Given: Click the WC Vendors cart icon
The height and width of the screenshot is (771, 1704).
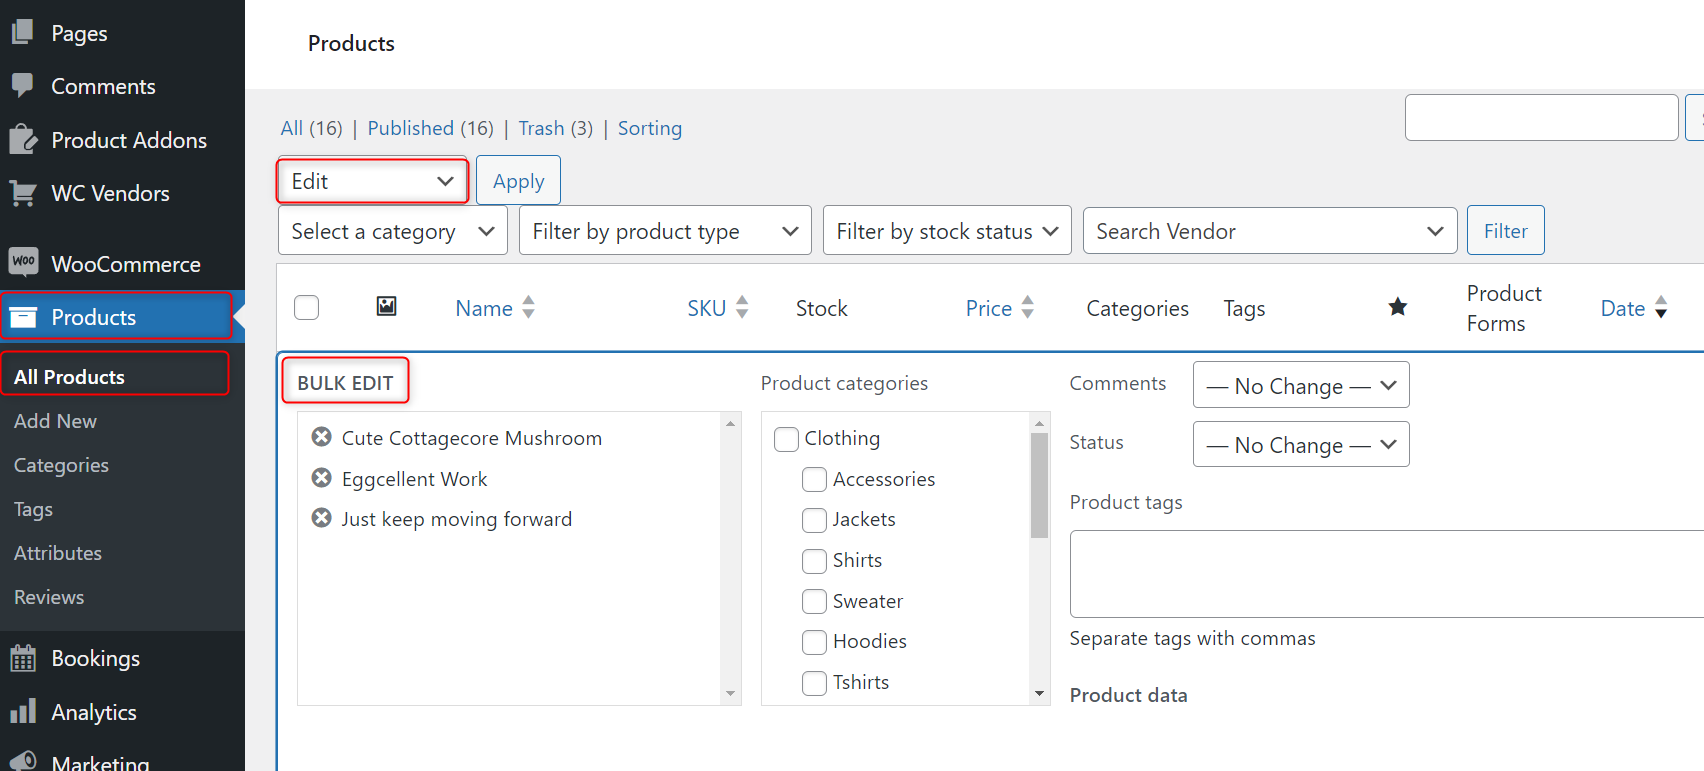Looking at the screenshot, I should 23,193.
